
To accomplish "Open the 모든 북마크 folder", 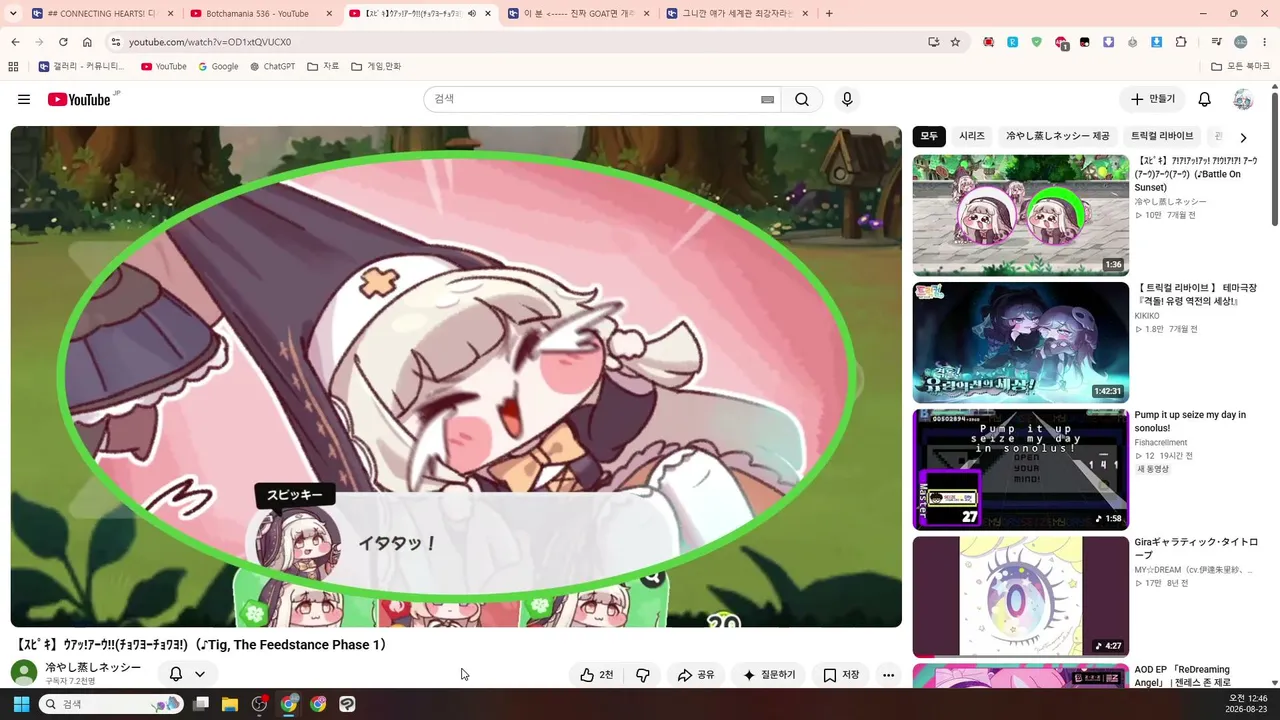I will [1241, 66].
